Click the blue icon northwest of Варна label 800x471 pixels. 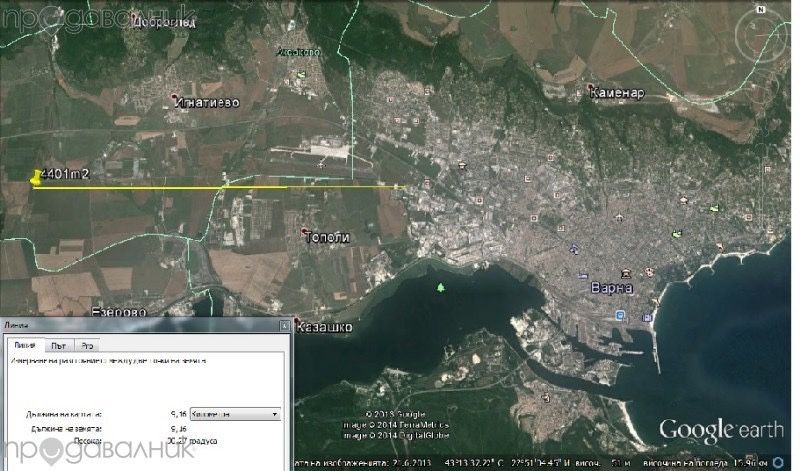coord(574,250)
